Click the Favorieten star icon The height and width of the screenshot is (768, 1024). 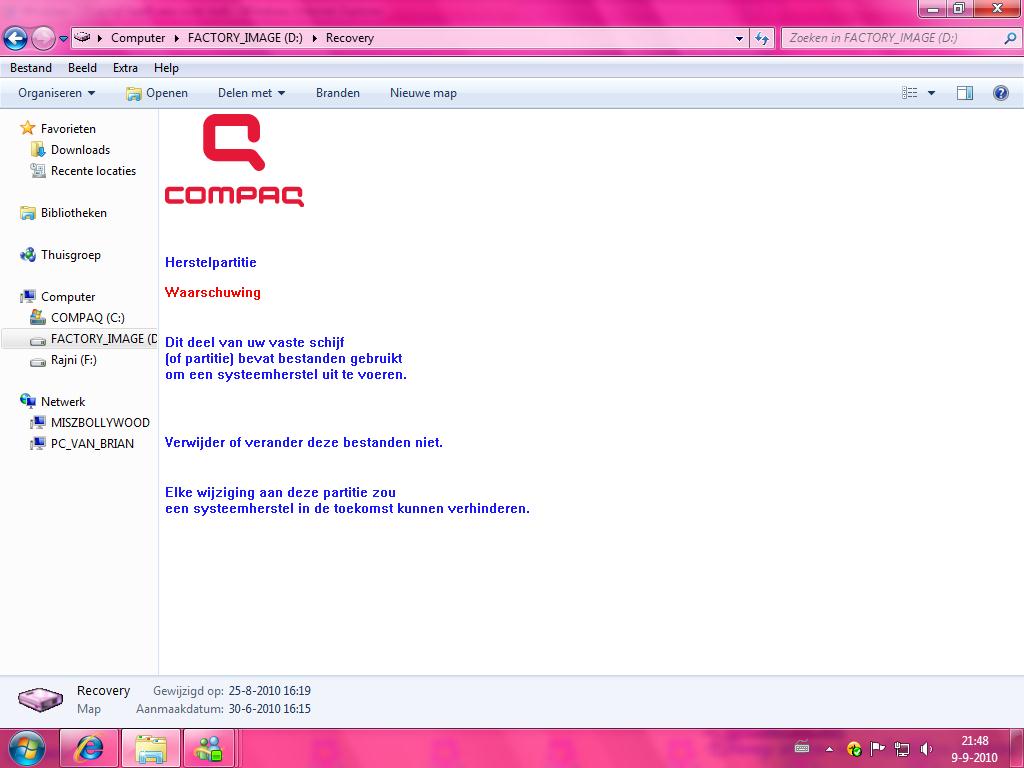(27, 128)
